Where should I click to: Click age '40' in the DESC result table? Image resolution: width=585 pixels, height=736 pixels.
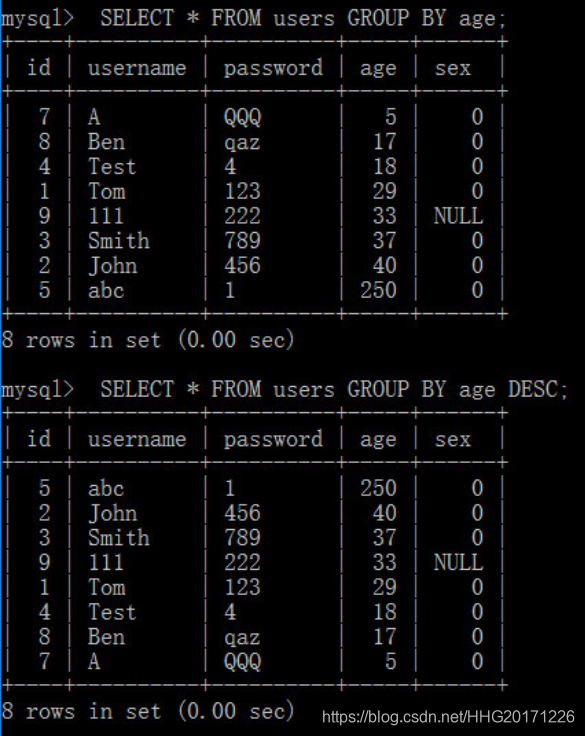[x=385, y=514]
